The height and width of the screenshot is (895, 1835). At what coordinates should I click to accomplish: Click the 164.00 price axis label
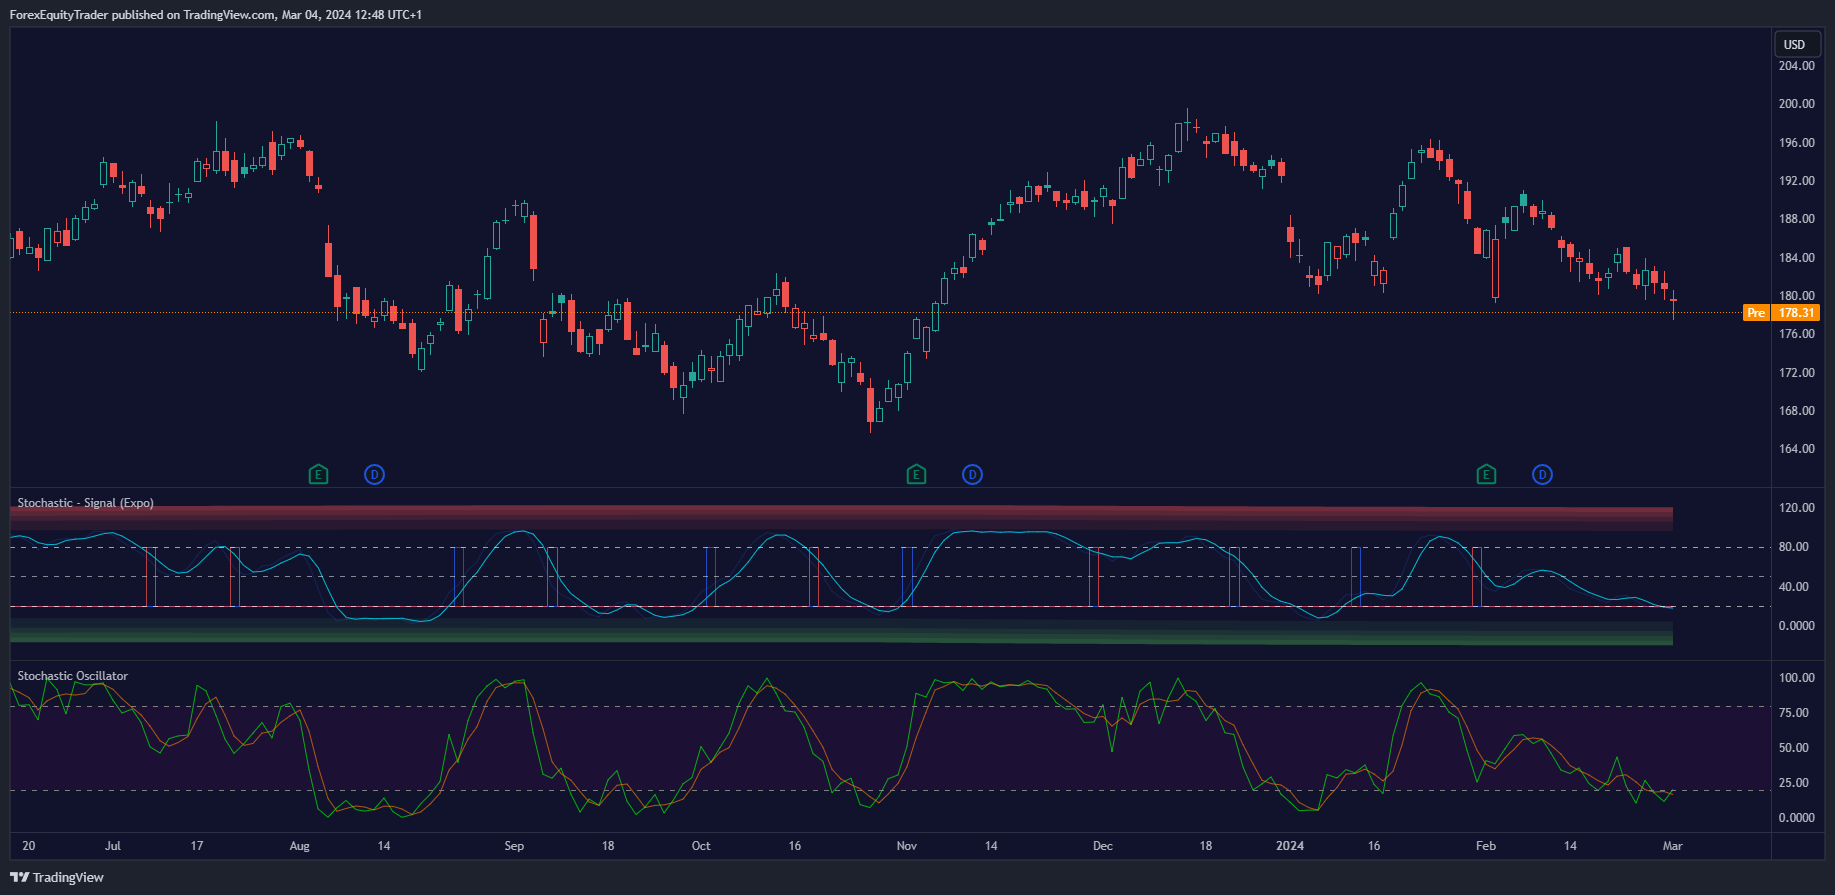tap(1796, 449)
